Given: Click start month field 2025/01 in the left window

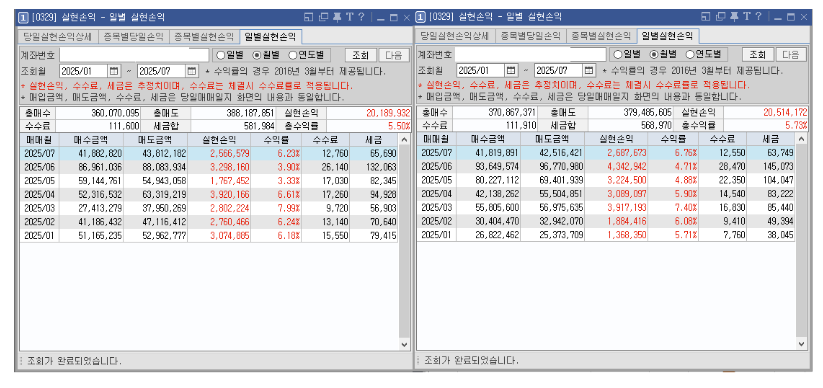Looking at the screenshot, I should (84, 71).
